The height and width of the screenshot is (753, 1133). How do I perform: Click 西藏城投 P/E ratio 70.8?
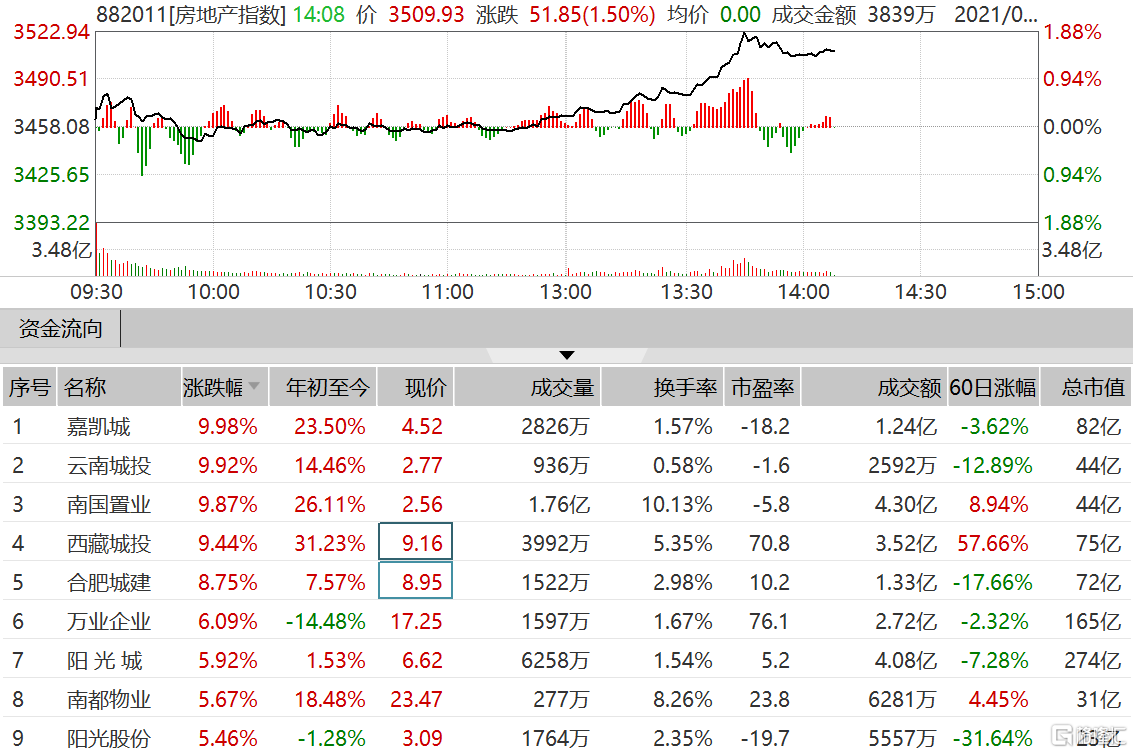point(770,543)
